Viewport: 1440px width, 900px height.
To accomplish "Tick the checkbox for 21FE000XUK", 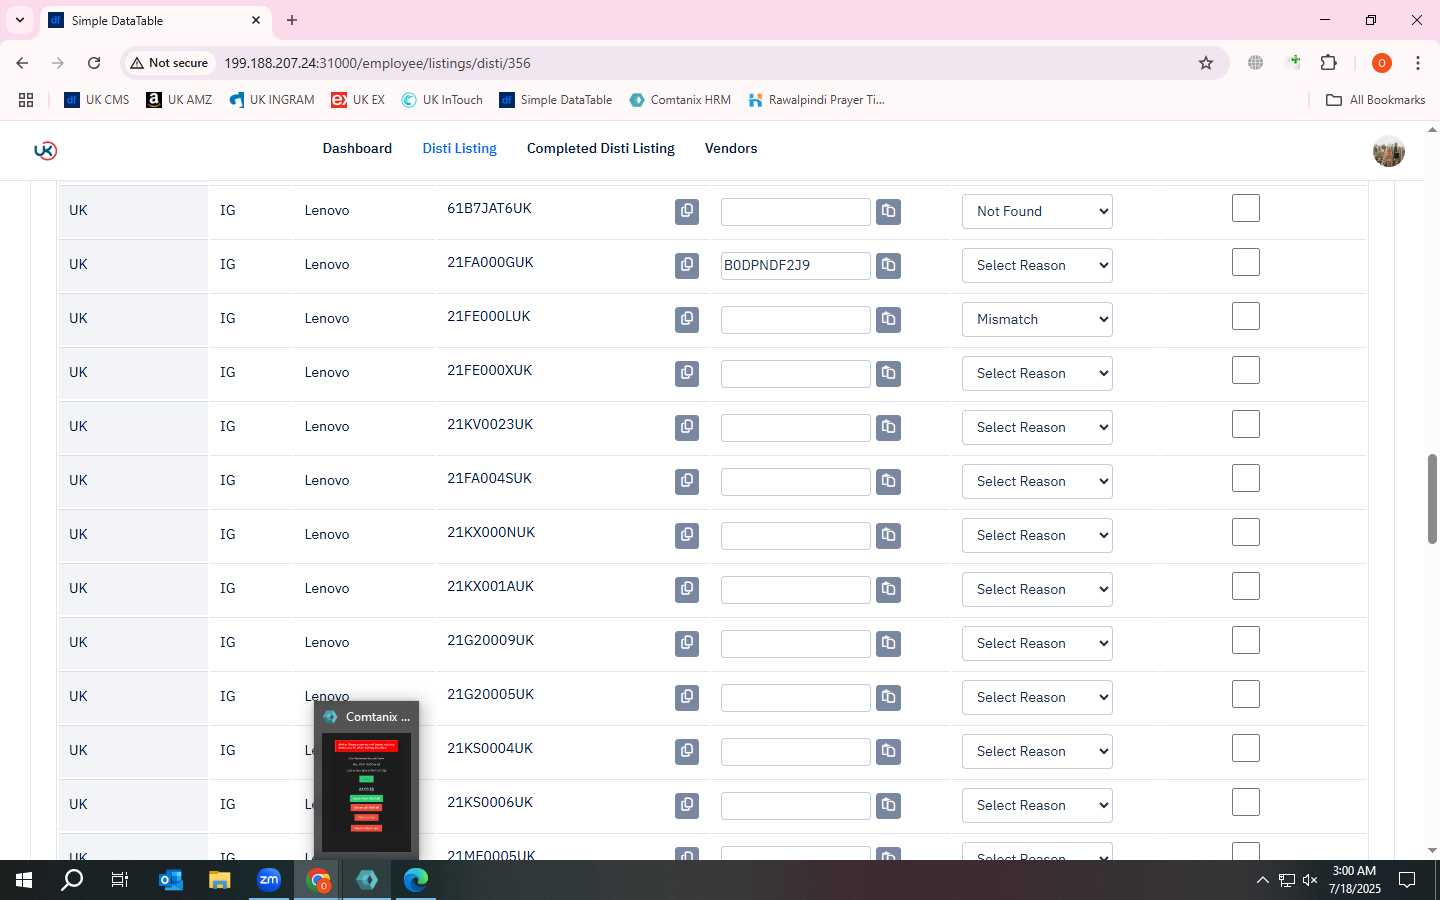I will coord(1246,370).
